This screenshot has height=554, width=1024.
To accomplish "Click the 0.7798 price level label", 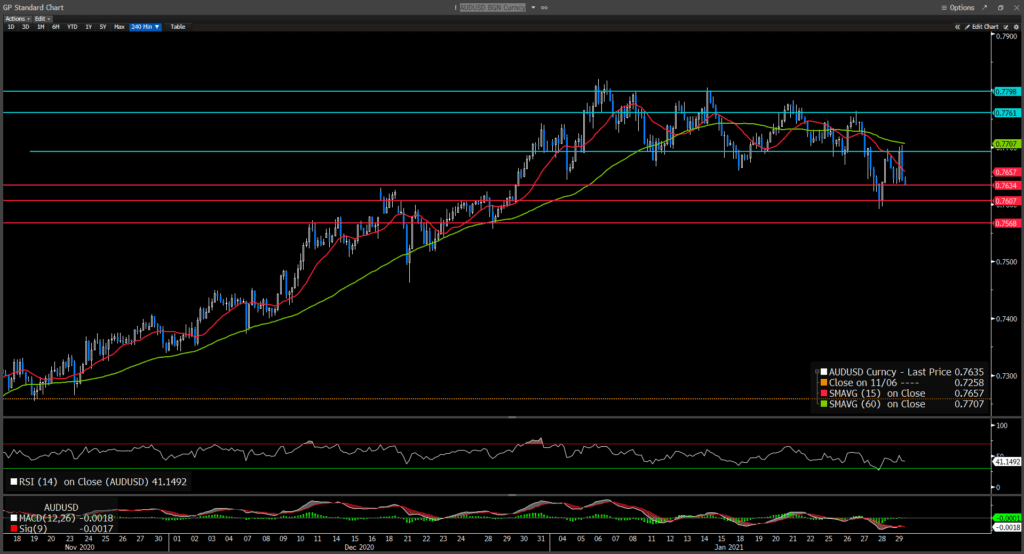I will pos(1006,92).
